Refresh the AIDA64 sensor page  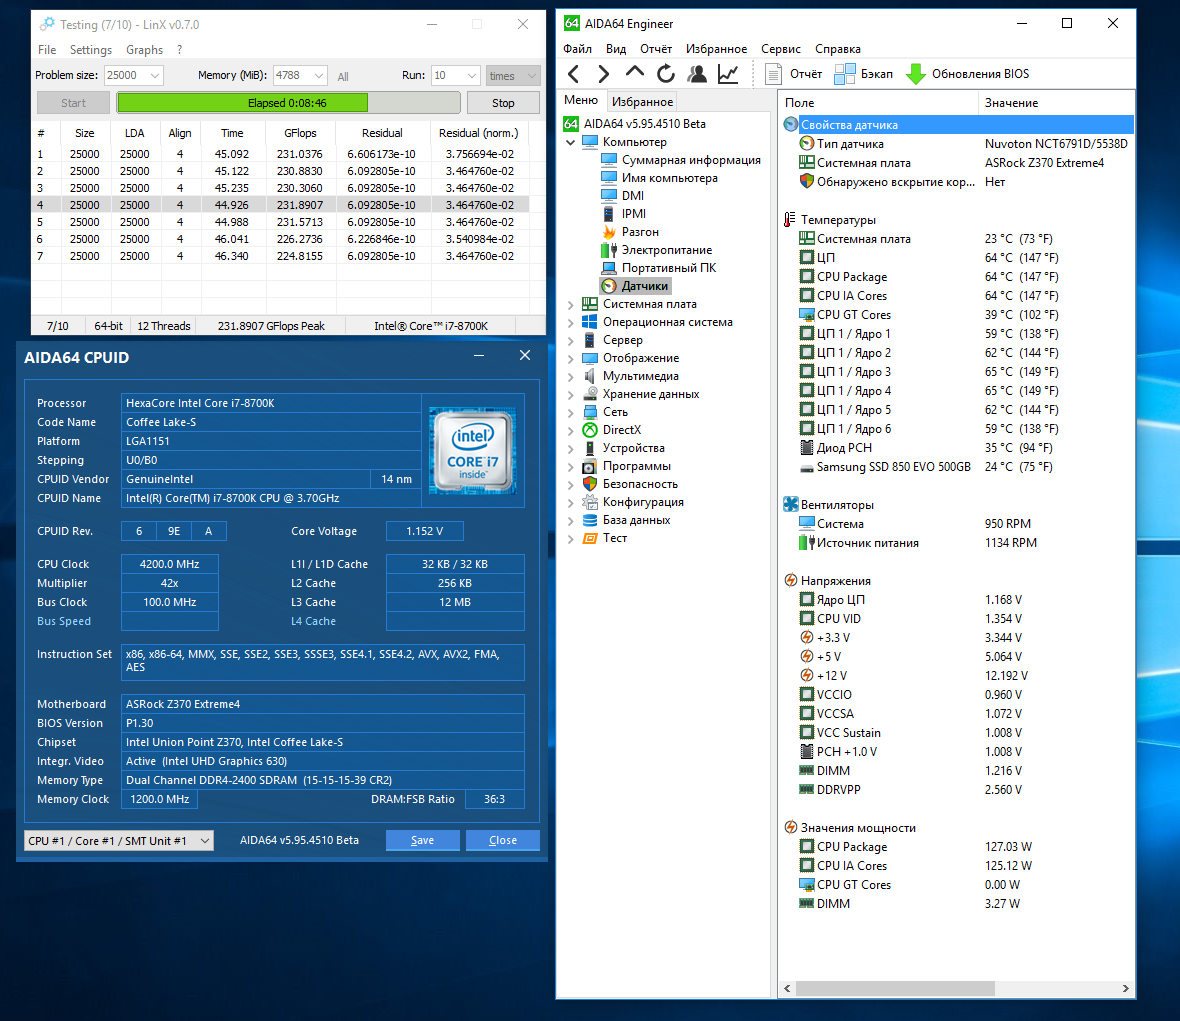click(x=665, y=74)
